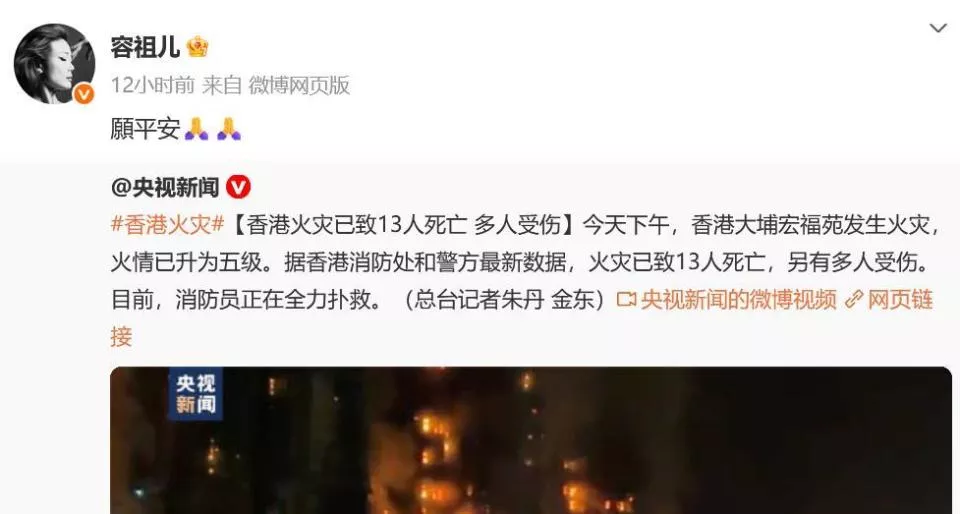Open the 央视新闻的微博视频 link
Screen dimensions: 960x514
click(738, 300)
